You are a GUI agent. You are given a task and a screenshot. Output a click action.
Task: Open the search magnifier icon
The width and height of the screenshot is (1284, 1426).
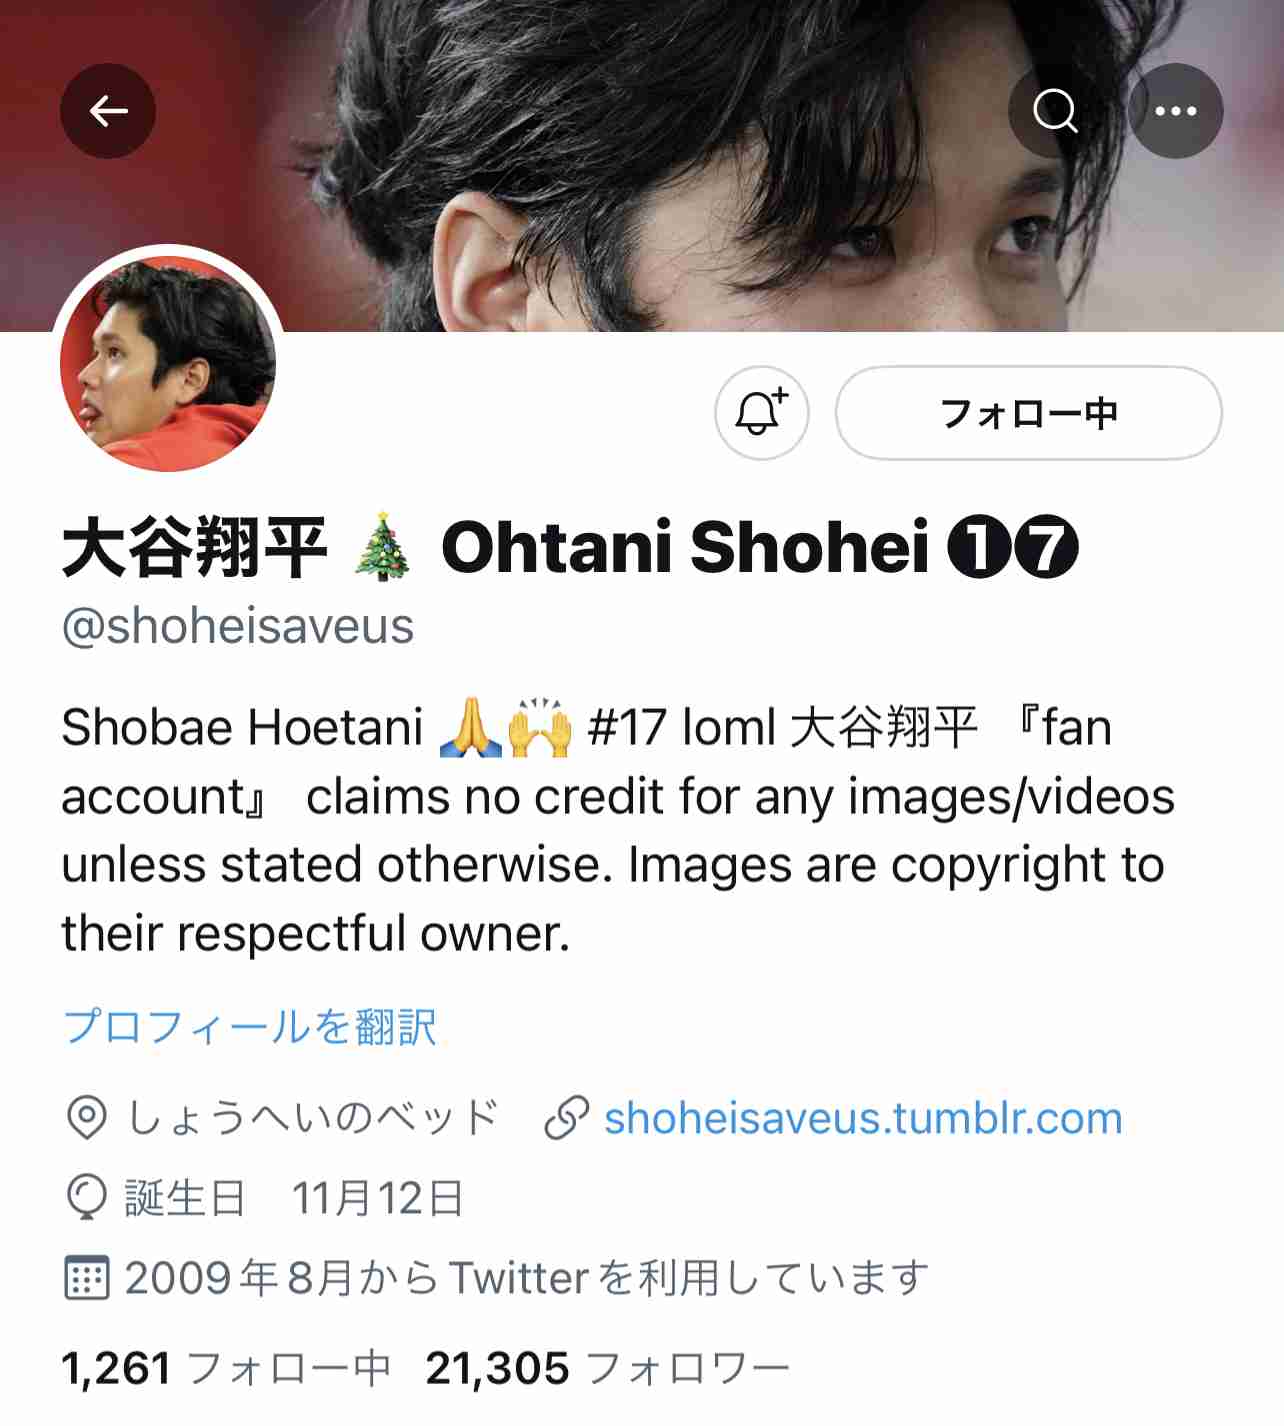pyautogui.click(x=1055, y=111)
